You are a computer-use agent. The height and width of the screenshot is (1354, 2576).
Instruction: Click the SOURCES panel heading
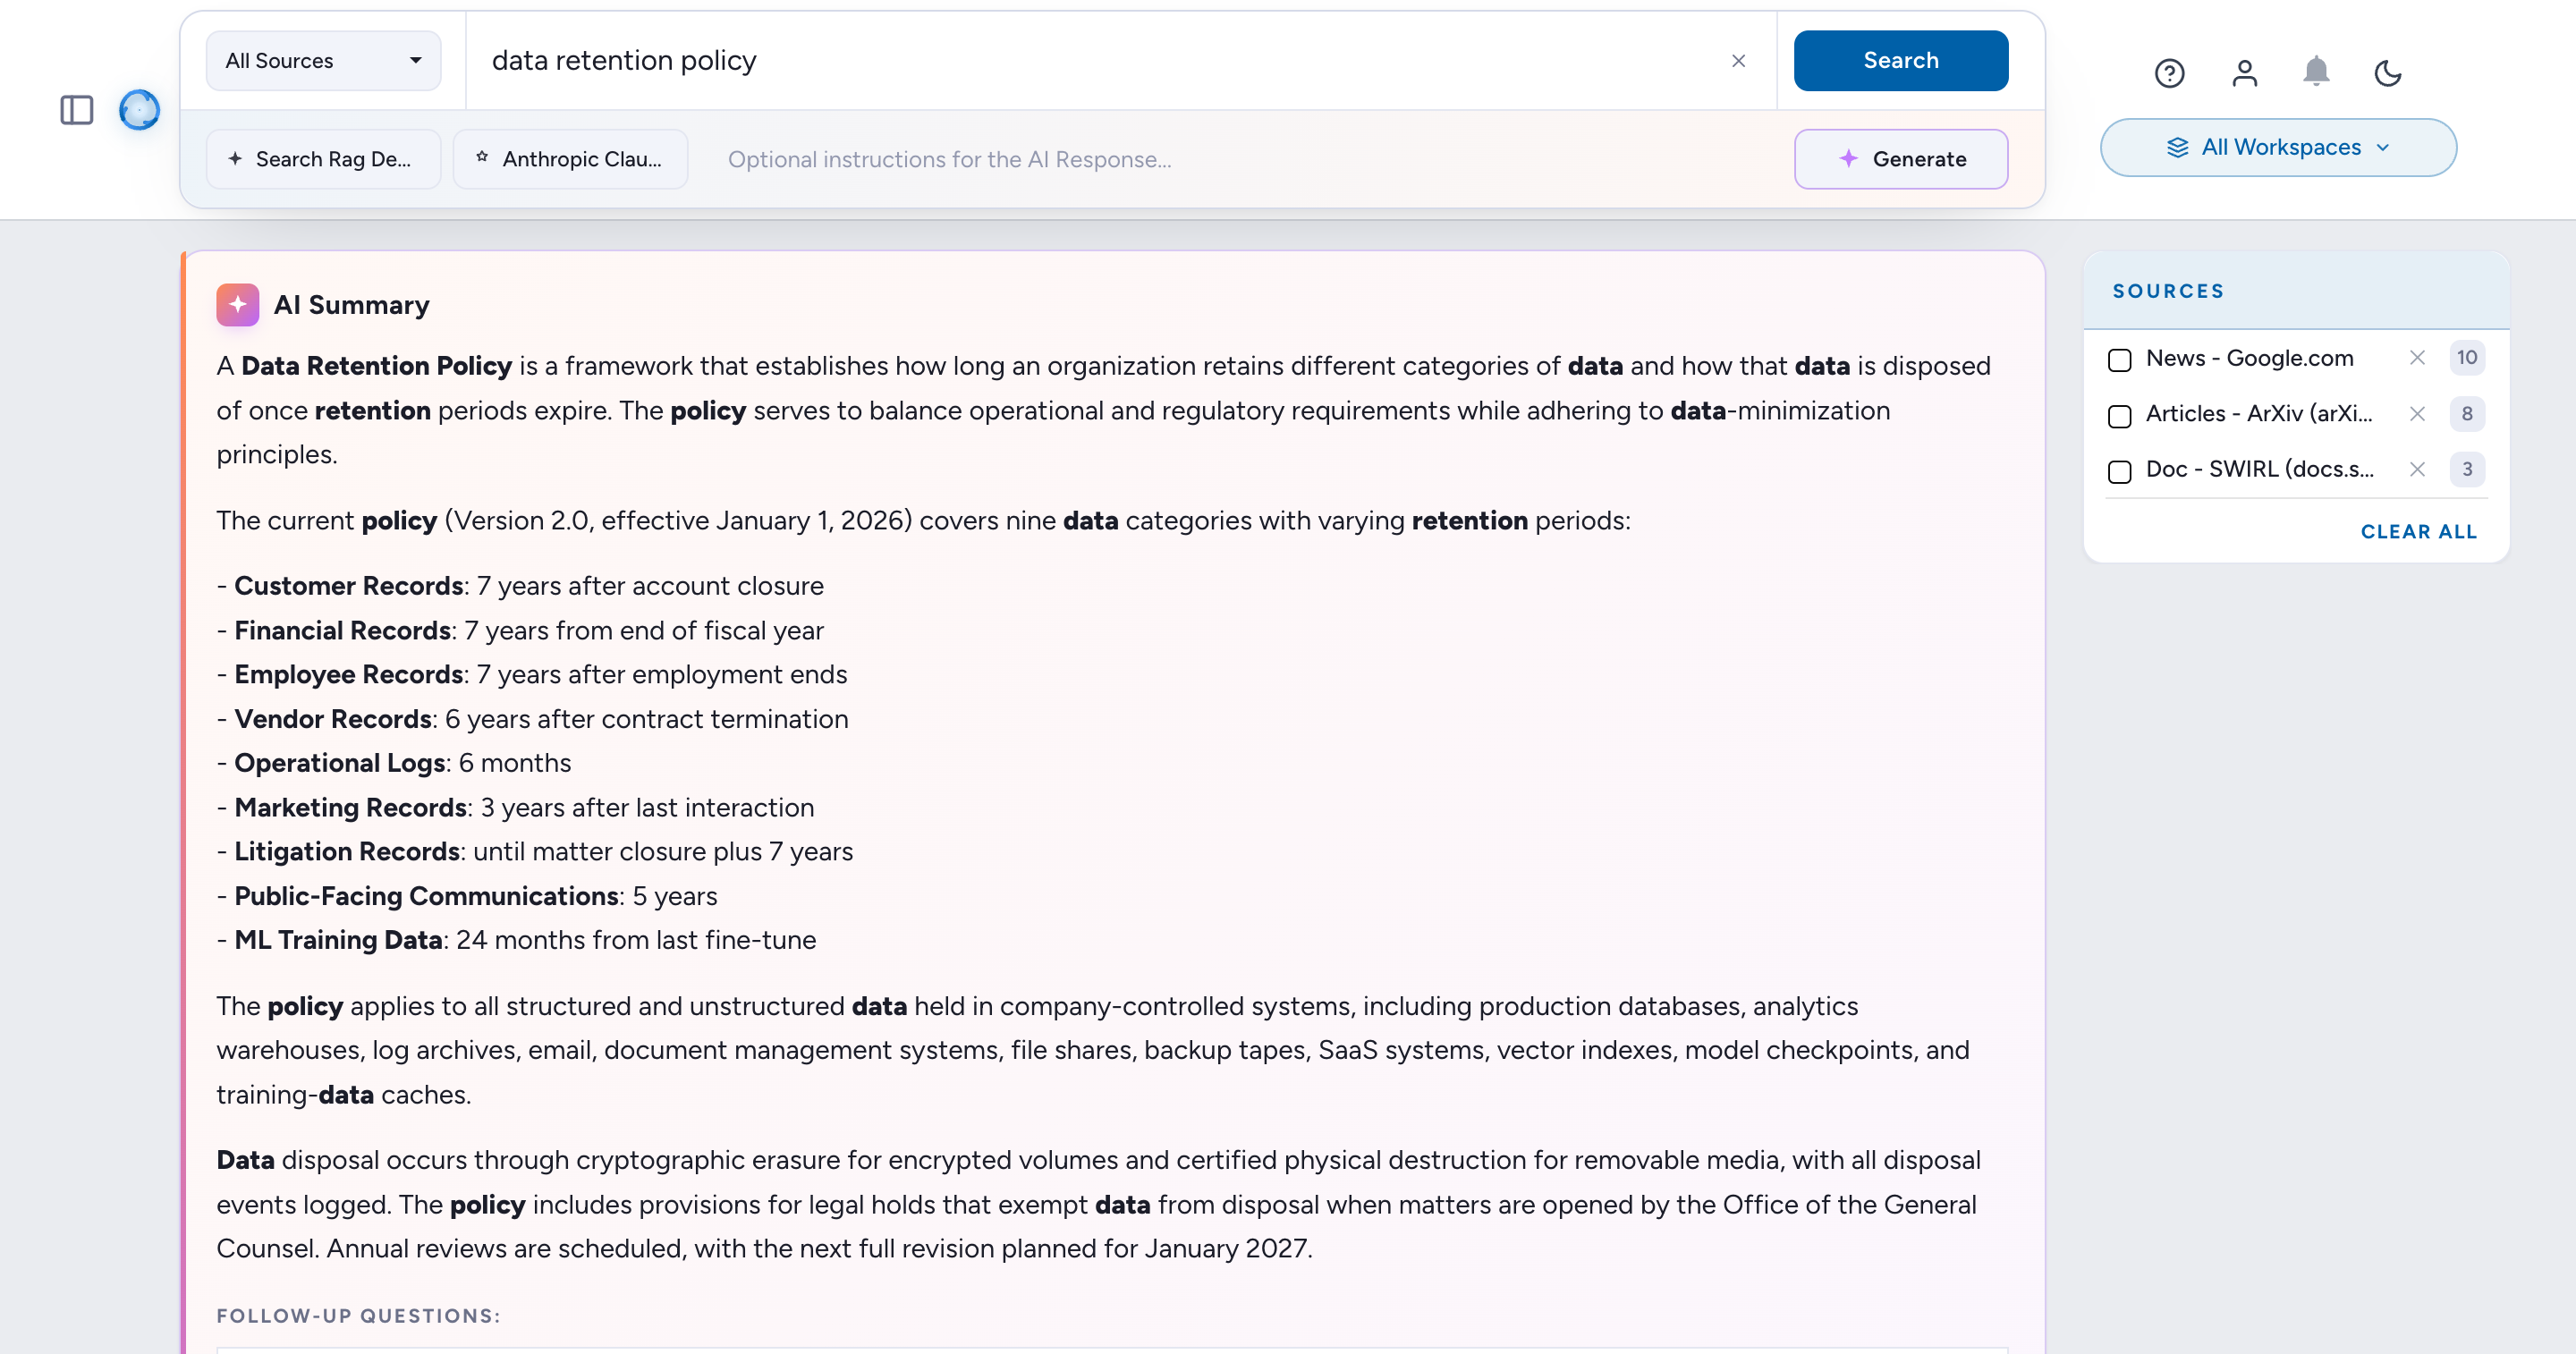click(x=2168, y=291)
